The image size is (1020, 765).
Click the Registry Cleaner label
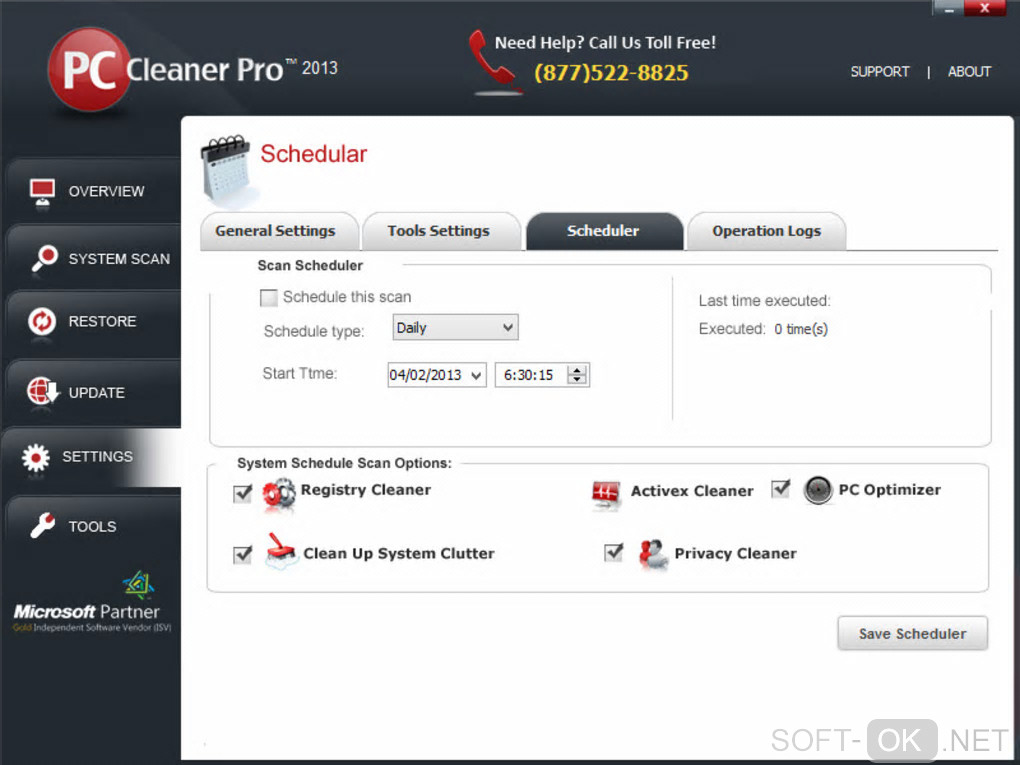pyautogui.click(x=366, y=490)
